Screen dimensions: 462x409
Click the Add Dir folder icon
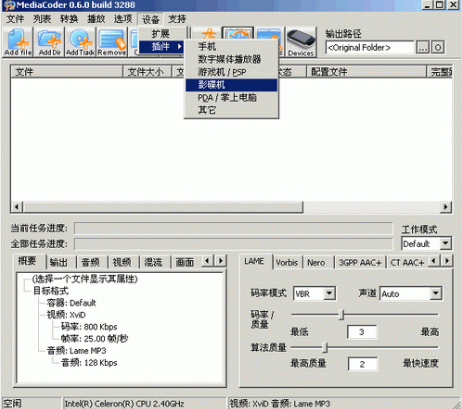pos(49,42)
